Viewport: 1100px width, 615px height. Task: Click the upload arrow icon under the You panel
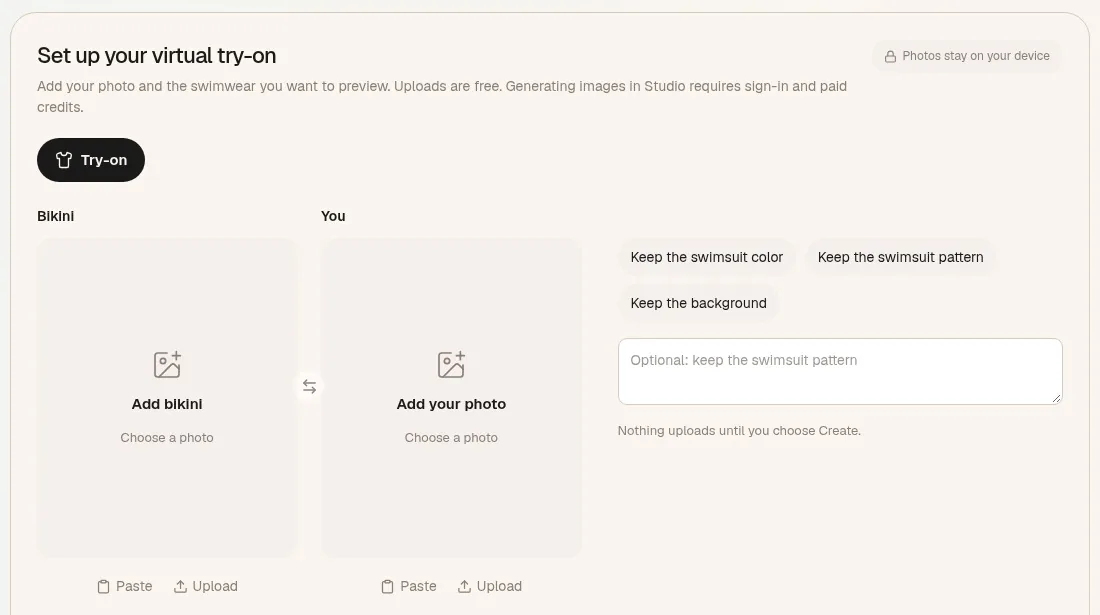[x=464, y=586]
